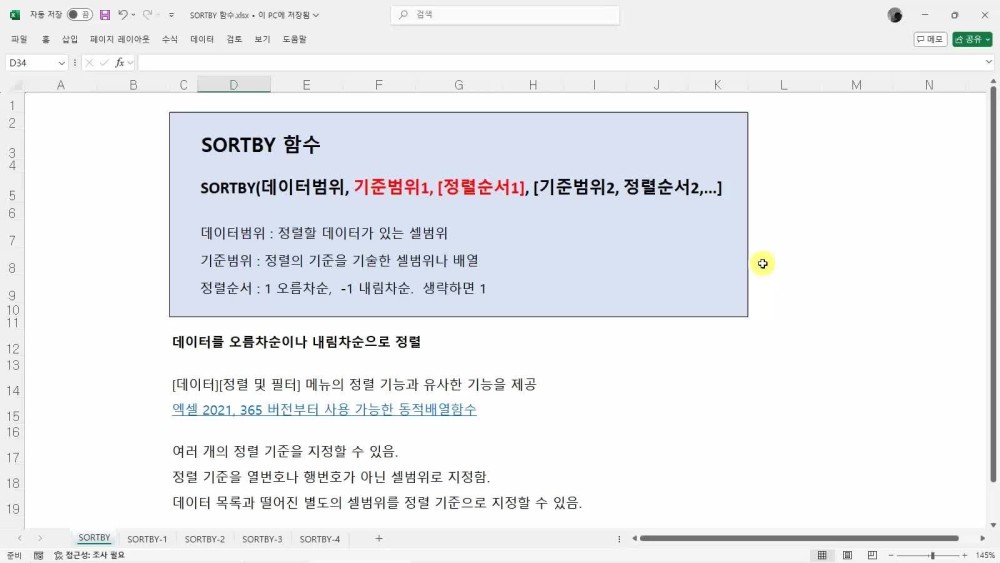Click the Undo arrow icon

point(122,15)
